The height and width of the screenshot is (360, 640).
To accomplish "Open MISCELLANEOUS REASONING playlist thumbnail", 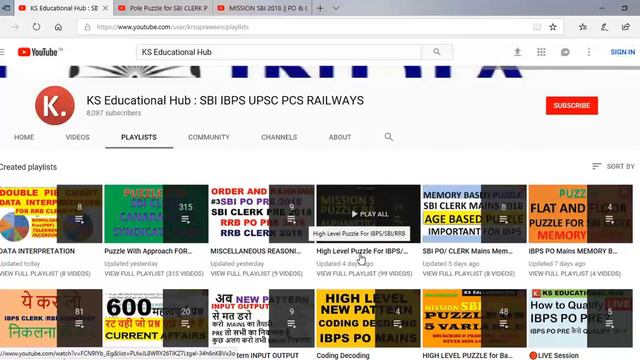I will point(262,214).
